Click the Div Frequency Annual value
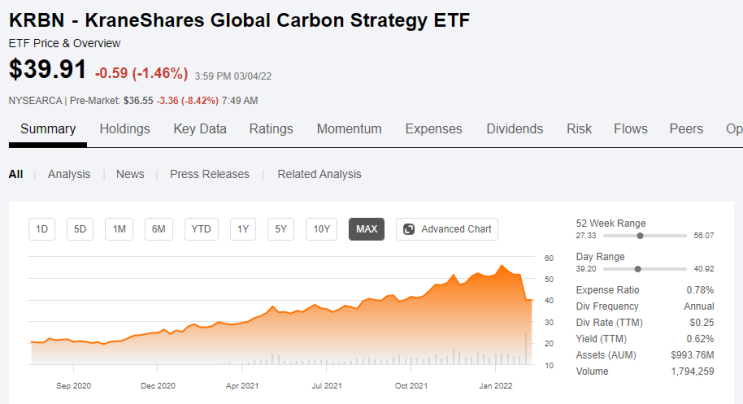Viewport: 743px width, 404px height. pos(699,306)
